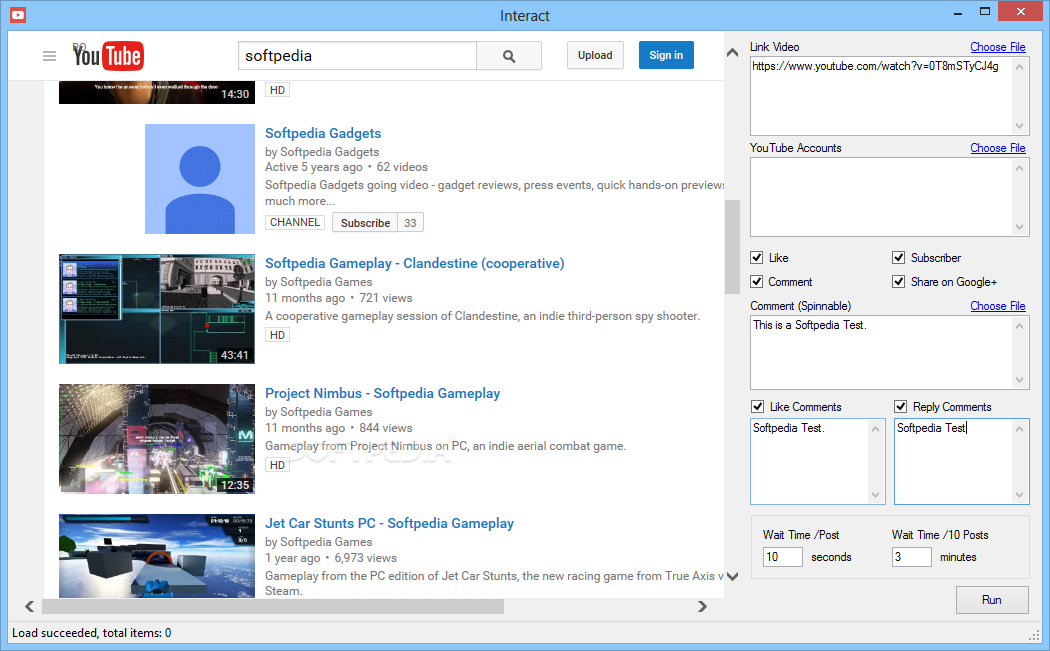Open Softpedia Gameplay - Clandestine title link
This screenshot has width=1050, height=651.
pos(415,263)
